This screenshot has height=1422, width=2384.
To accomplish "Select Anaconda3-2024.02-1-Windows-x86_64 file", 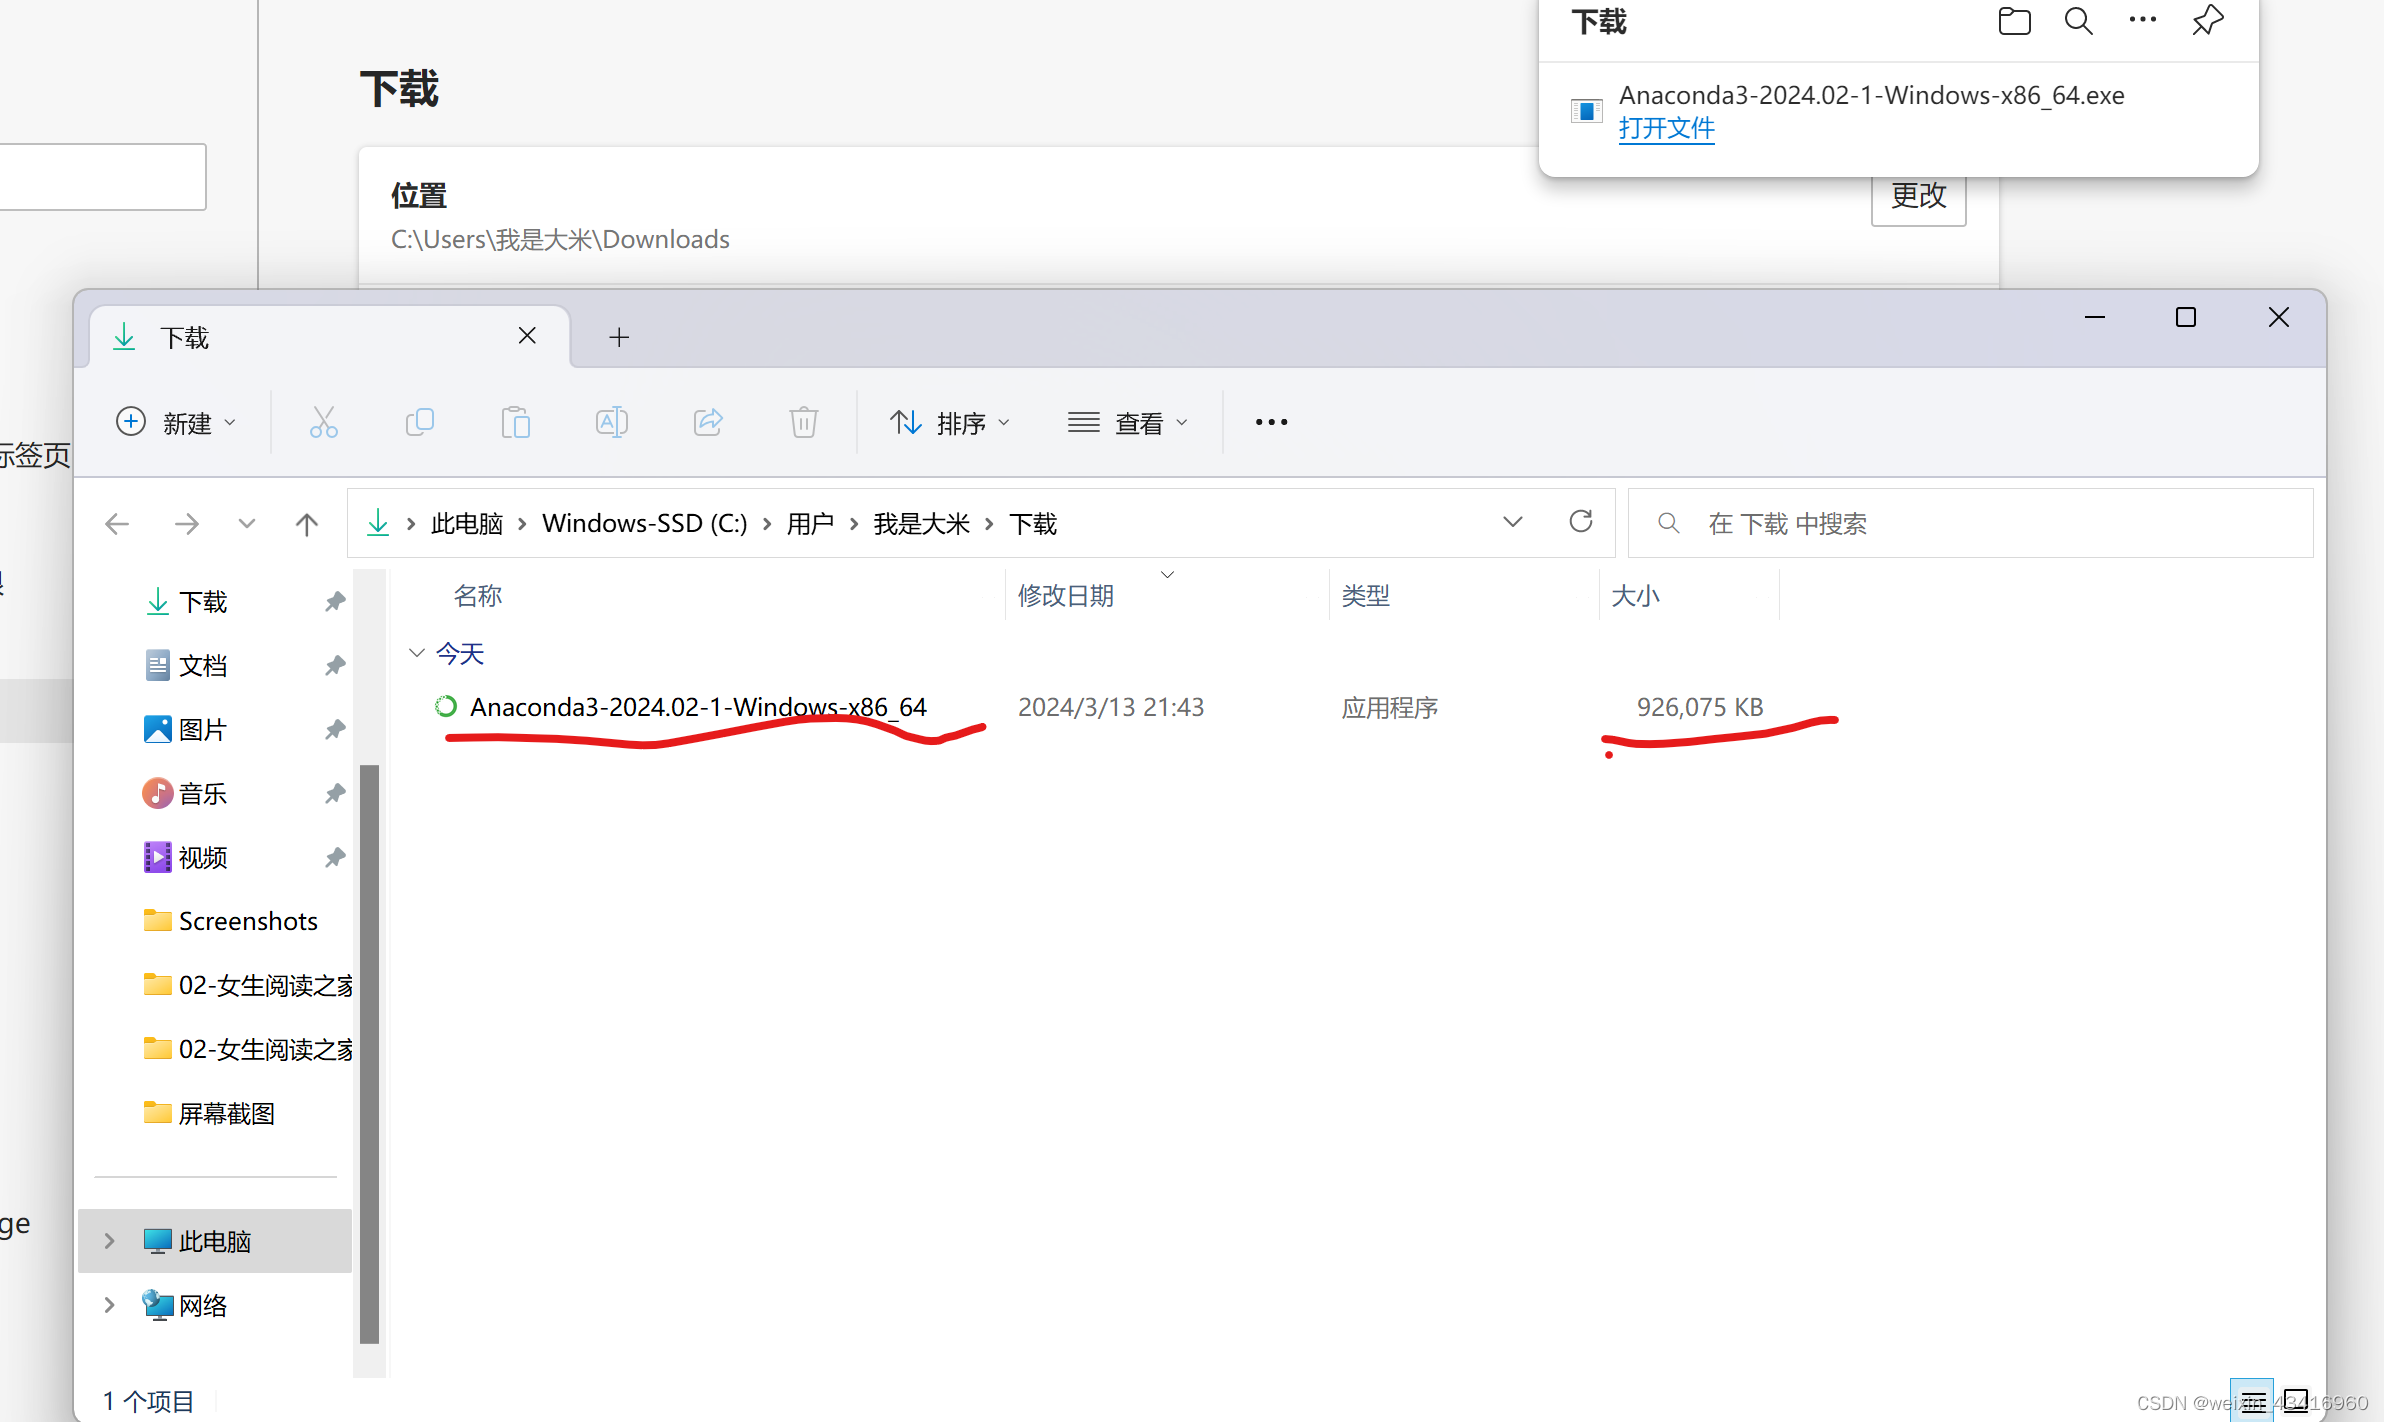I will (698, 707).
